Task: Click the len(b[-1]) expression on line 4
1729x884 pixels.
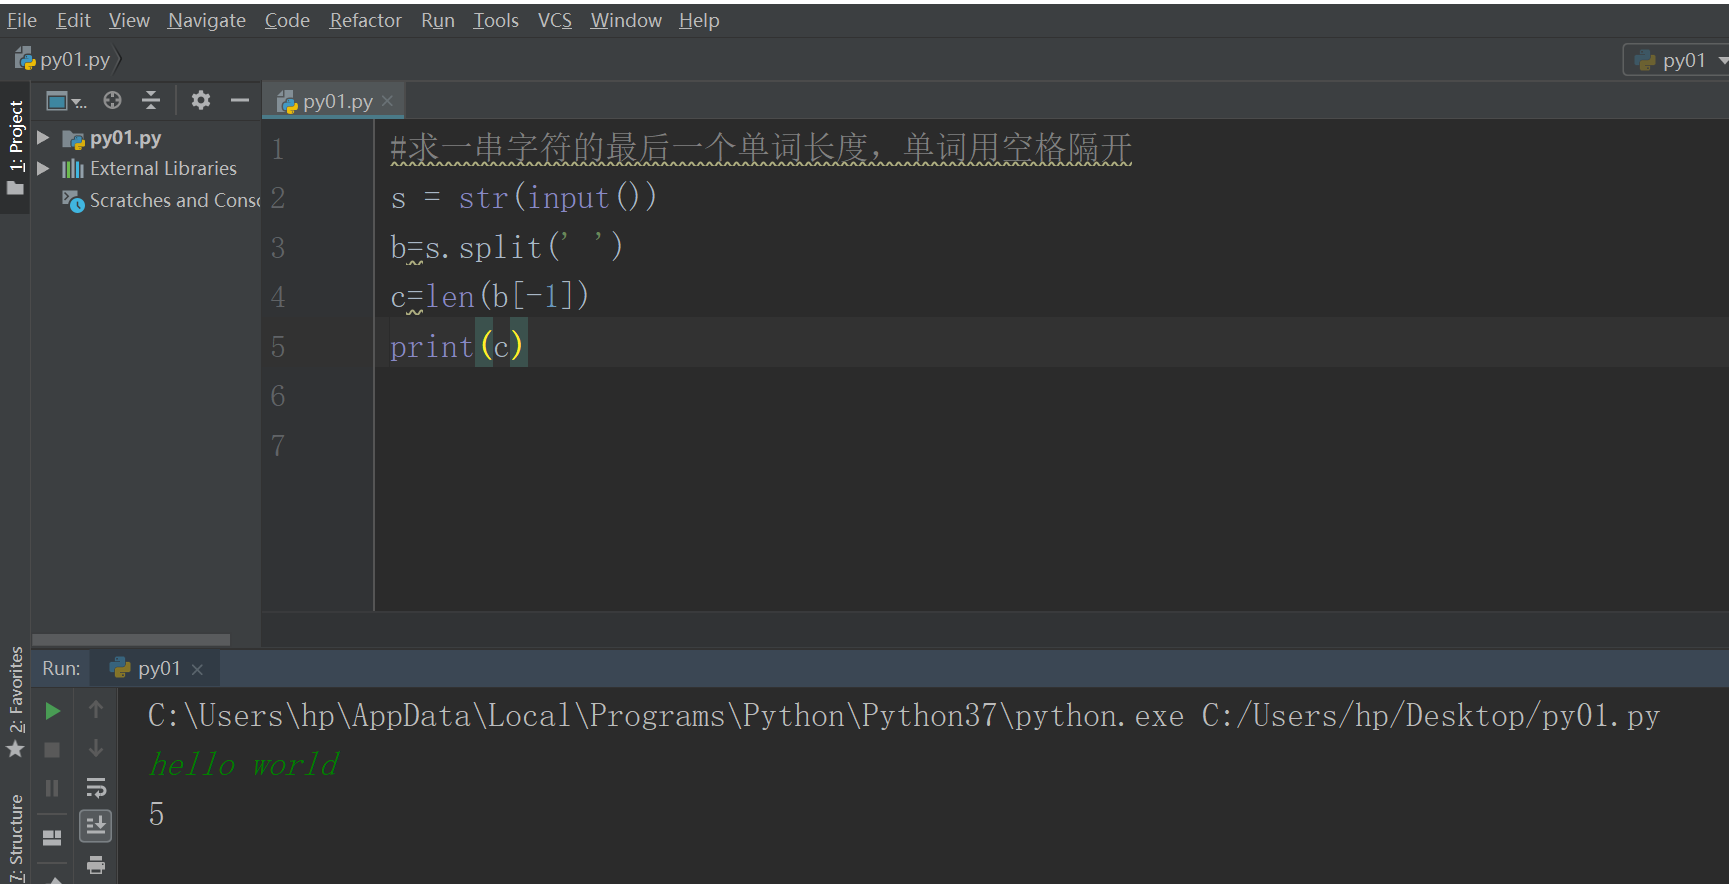Action: click(507, 296)
